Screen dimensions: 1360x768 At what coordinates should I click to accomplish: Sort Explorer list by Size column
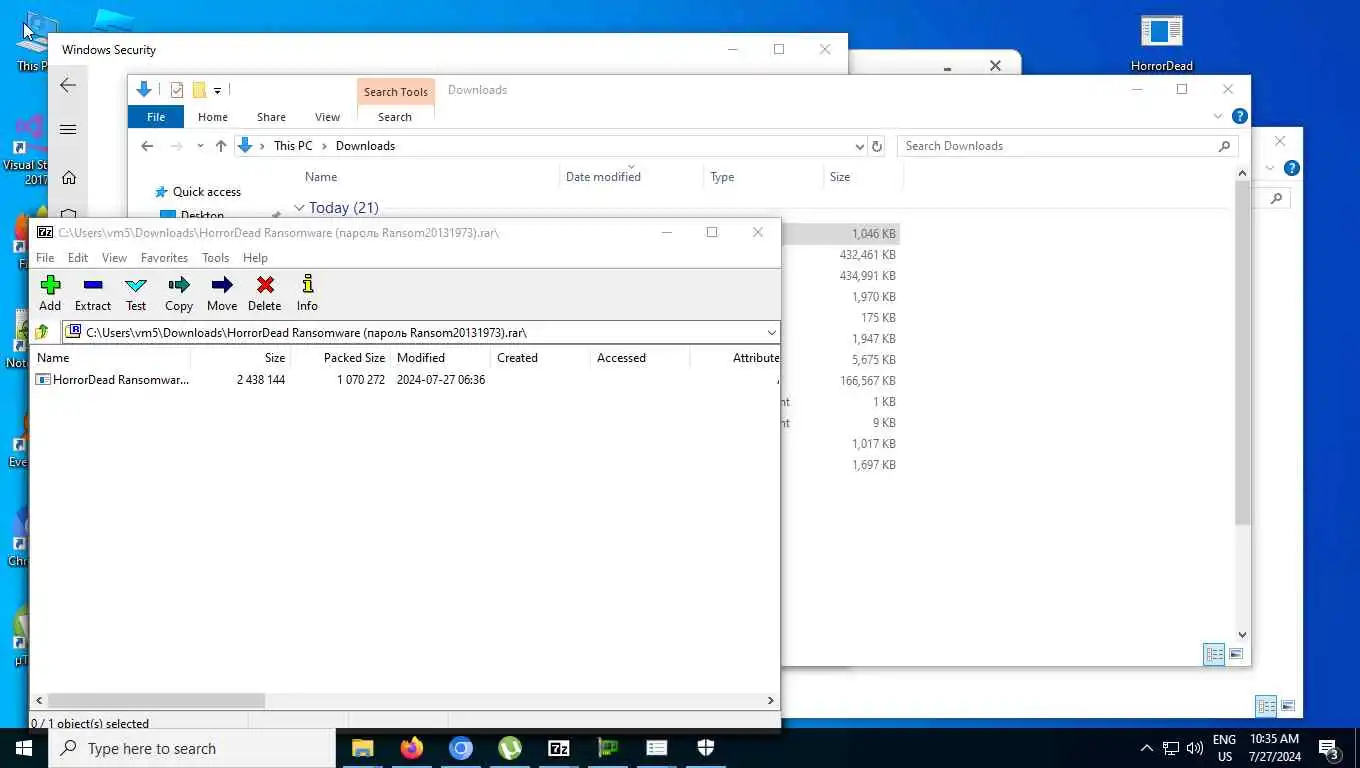point(840,177)
